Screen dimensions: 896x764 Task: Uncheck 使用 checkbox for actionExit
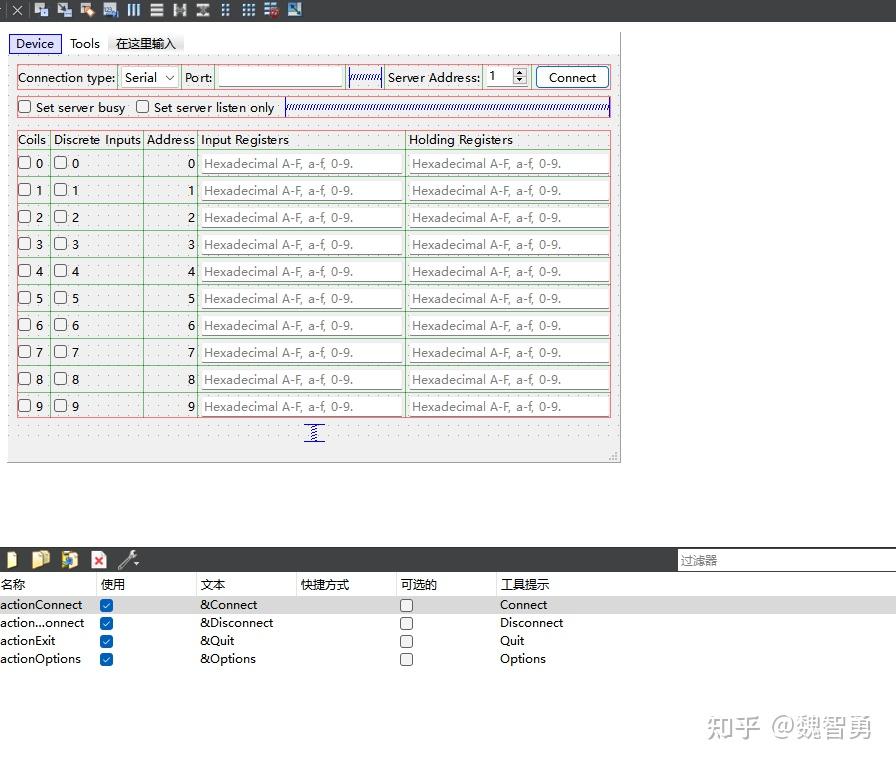pyautogui.click(x=106, y=641)
